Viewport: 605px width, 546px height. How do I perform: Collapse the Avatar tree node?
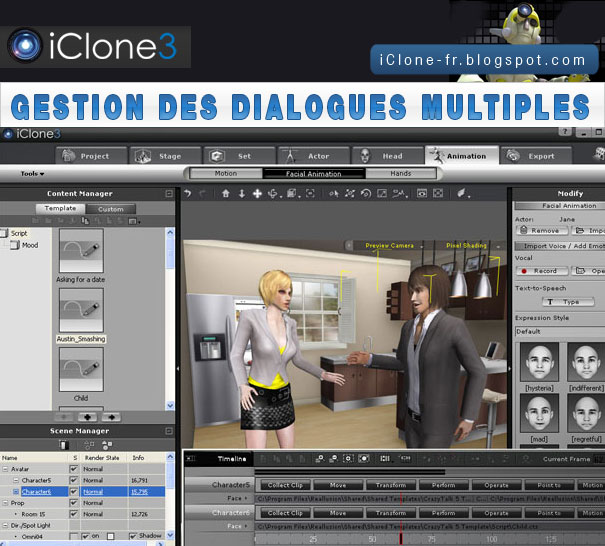[x=5, y=469]
